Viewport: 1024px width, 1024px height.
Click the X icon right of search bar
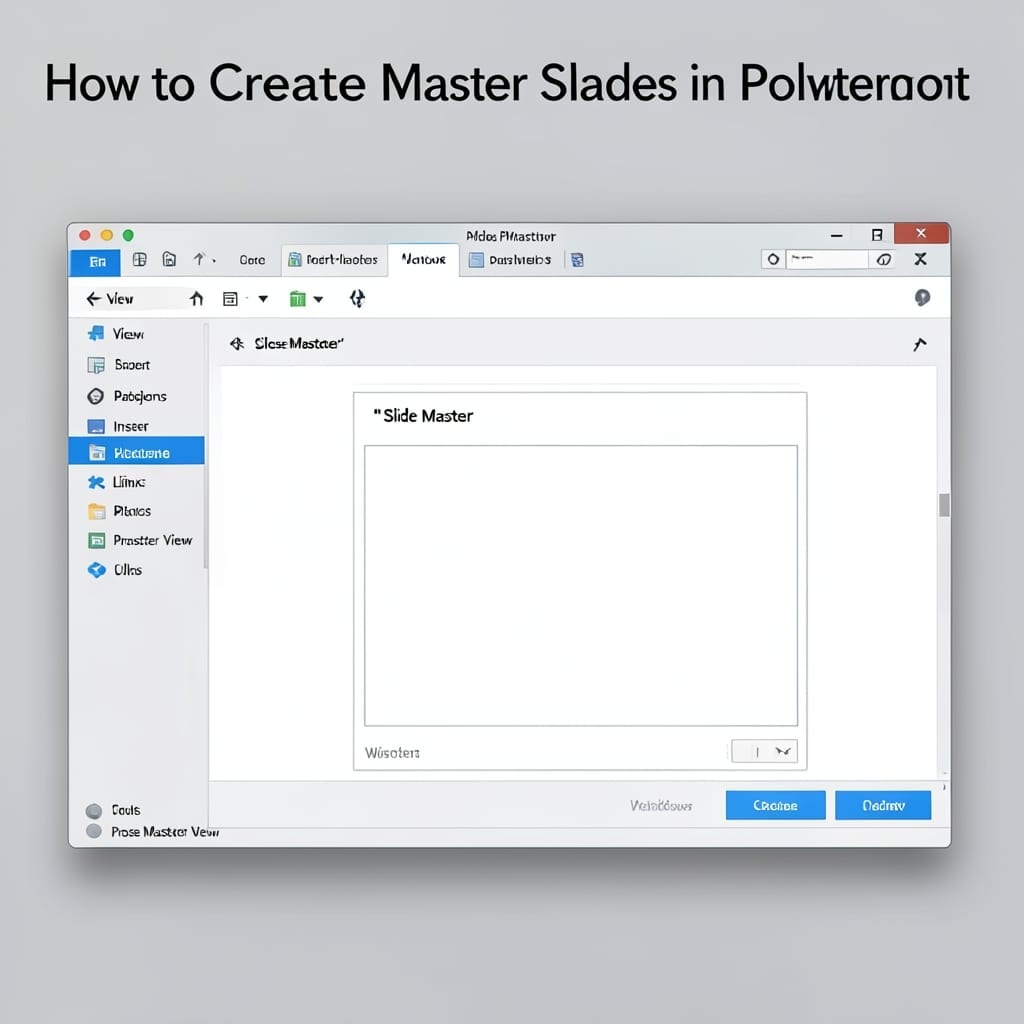click(x=920, y=259)
